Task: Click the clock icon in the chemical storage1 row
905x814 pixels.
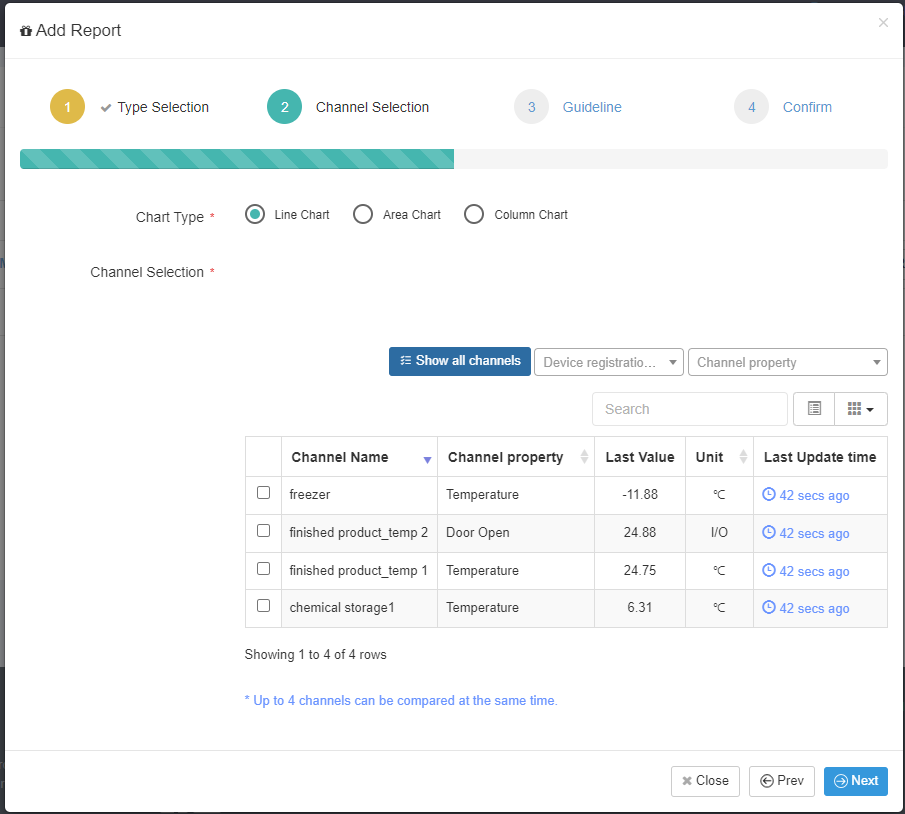Action: click(x=769, y=607)
